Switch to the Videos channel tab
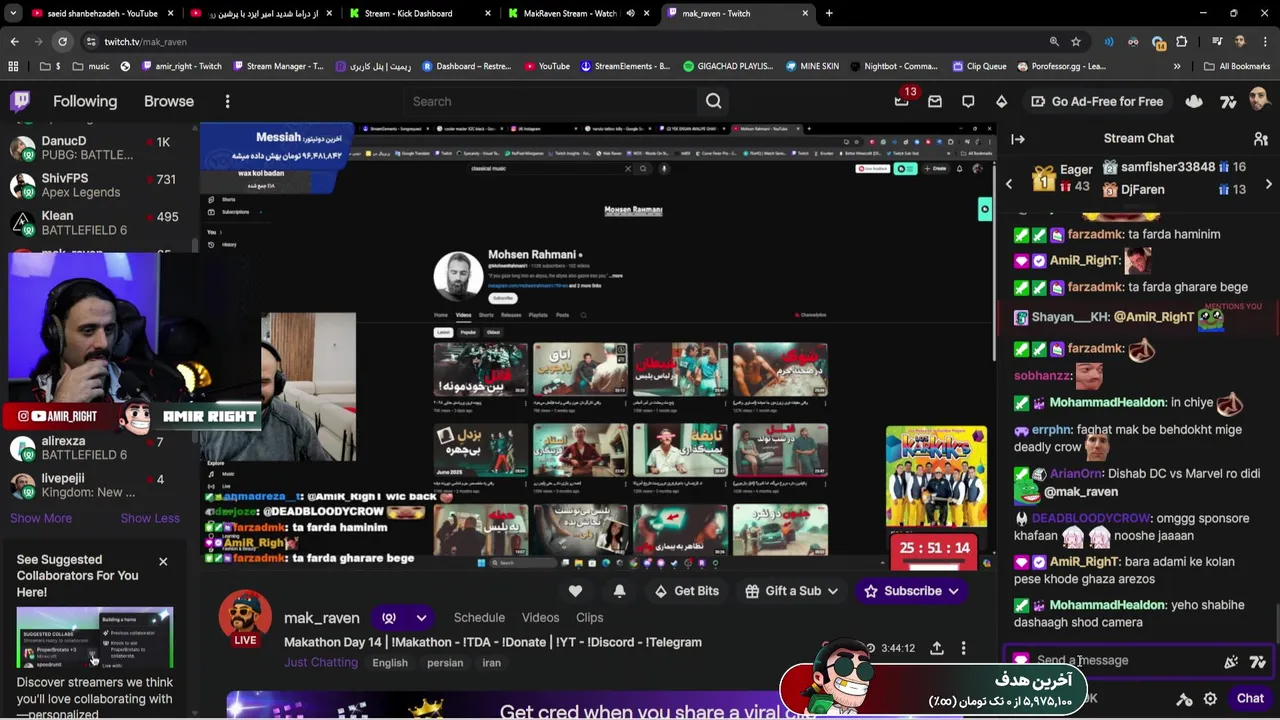This screenshot has height=720, width=1280. [540, 618]
